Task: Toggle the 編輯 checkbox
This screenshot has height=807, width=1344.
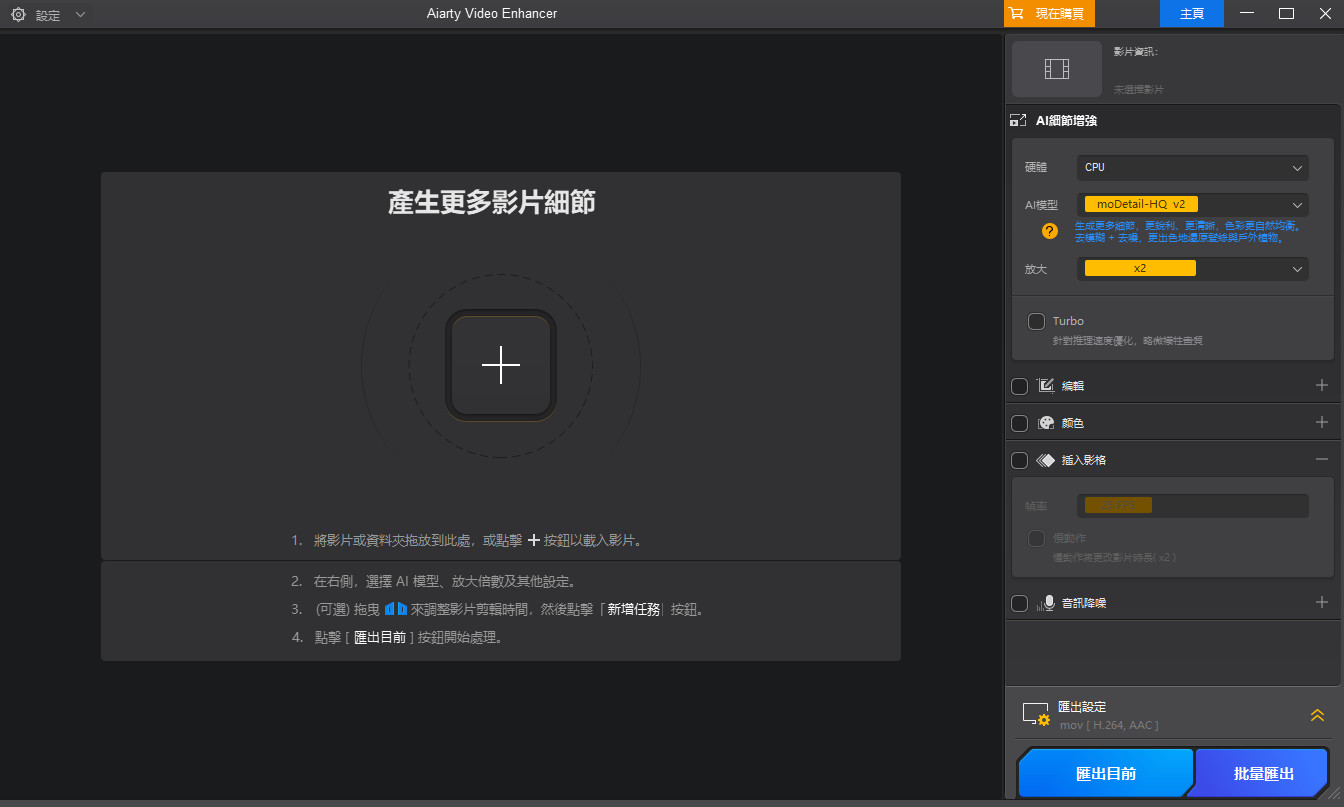Action: [1019, 386]
